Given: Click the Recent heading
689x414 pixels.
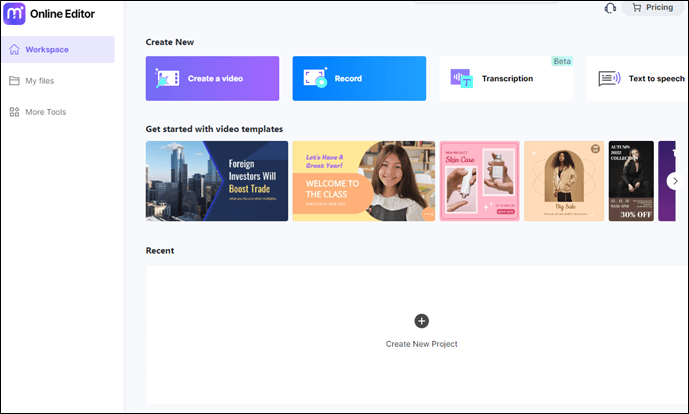Looking at the screenshot, I should 160,251.
